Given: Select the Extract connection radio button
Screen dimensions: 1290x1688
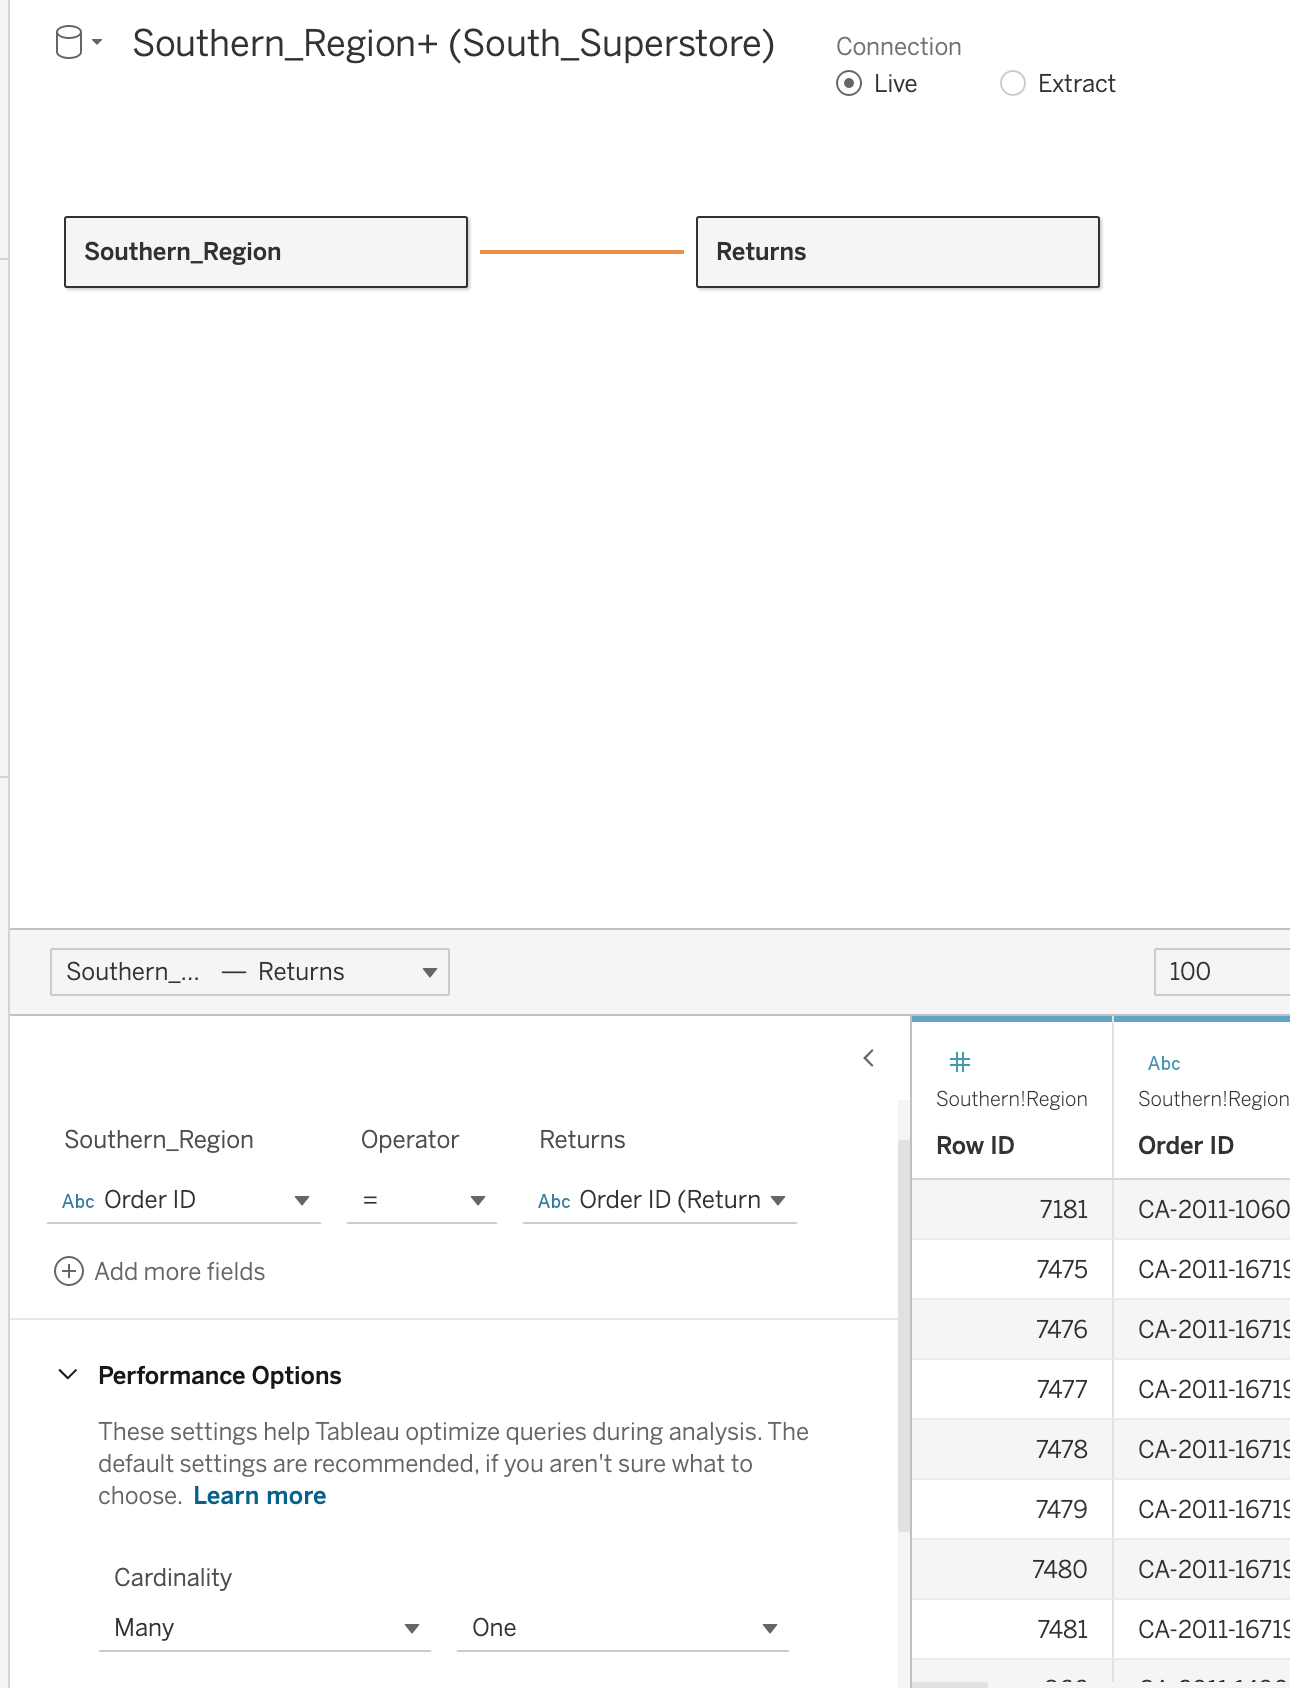Looking at the screenshot, I should tap(1013, 83).
